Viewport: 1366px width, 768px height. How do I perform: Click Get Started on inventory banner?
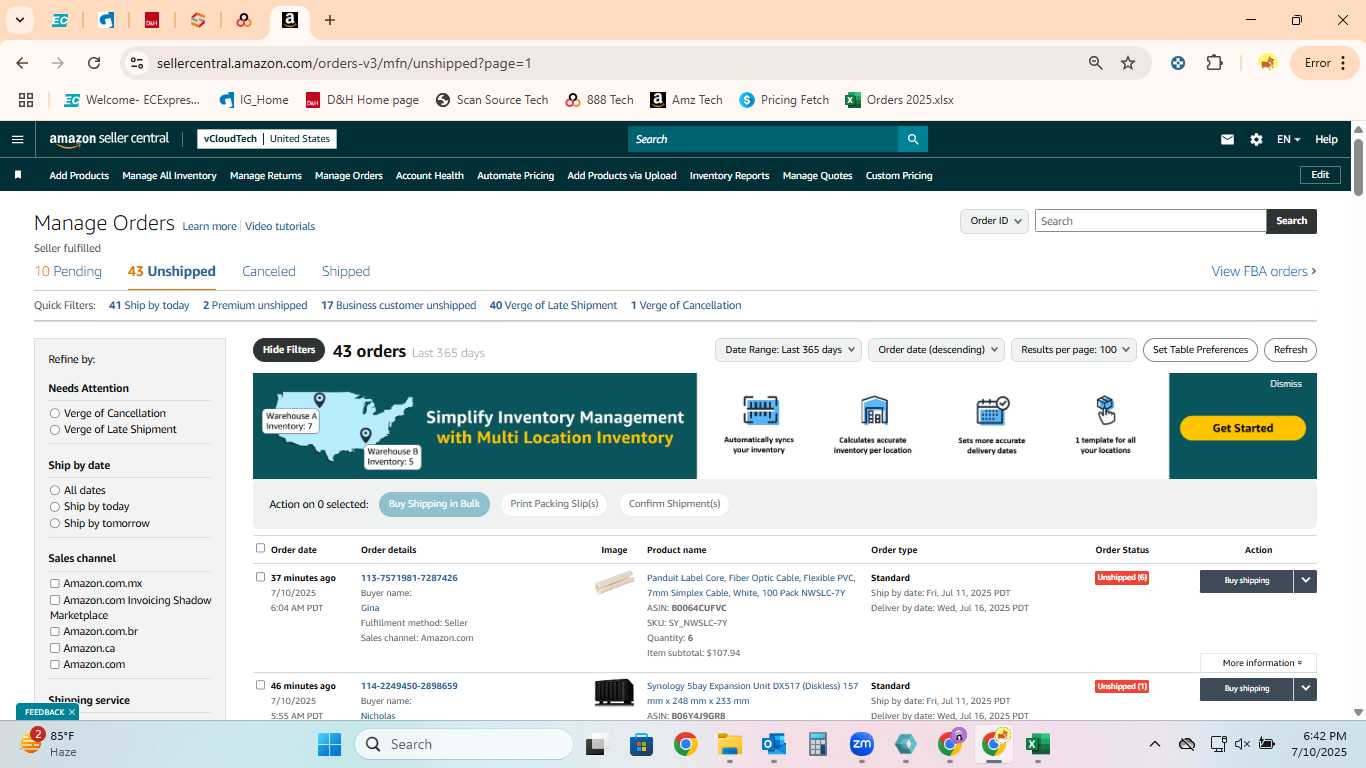tap(1243, 428)
